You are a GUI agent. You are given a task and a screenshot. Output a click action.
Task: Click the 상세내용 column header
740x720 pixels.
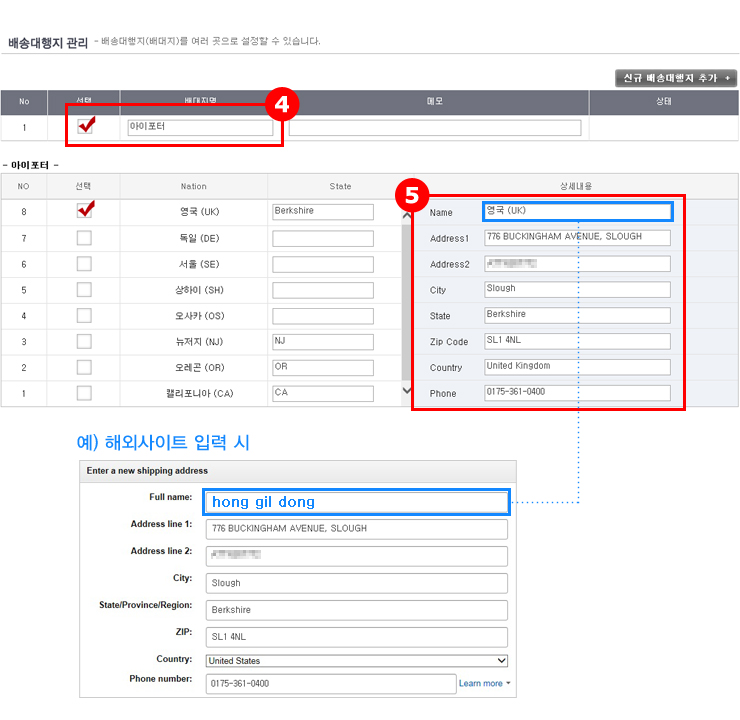(576, 186)
